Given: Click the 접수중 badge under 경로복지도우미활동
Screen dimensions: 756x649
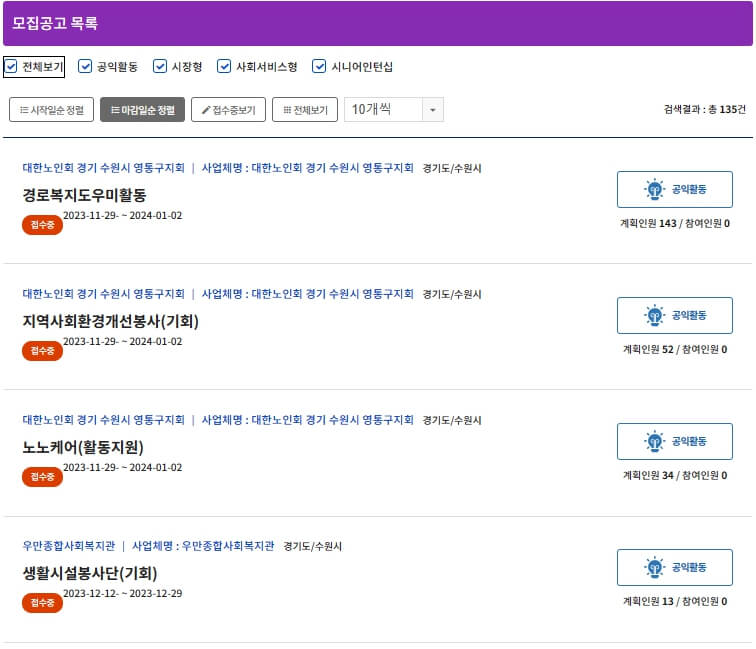Looking at the screenshot, I should point(42,225).
